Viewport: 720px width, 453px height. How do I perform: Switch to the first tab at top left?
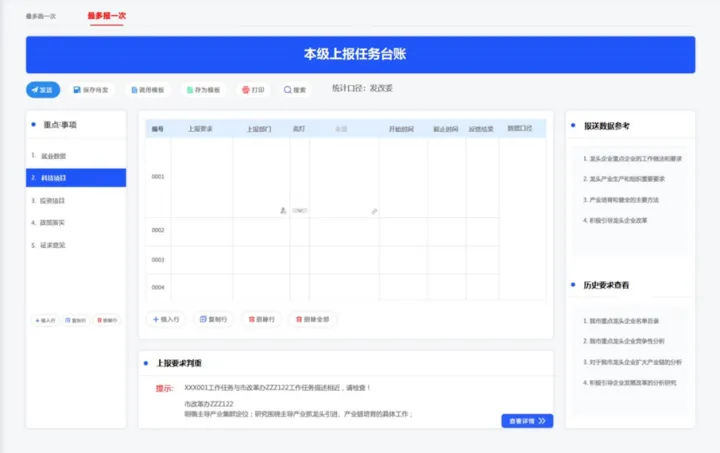pos(40,16)
